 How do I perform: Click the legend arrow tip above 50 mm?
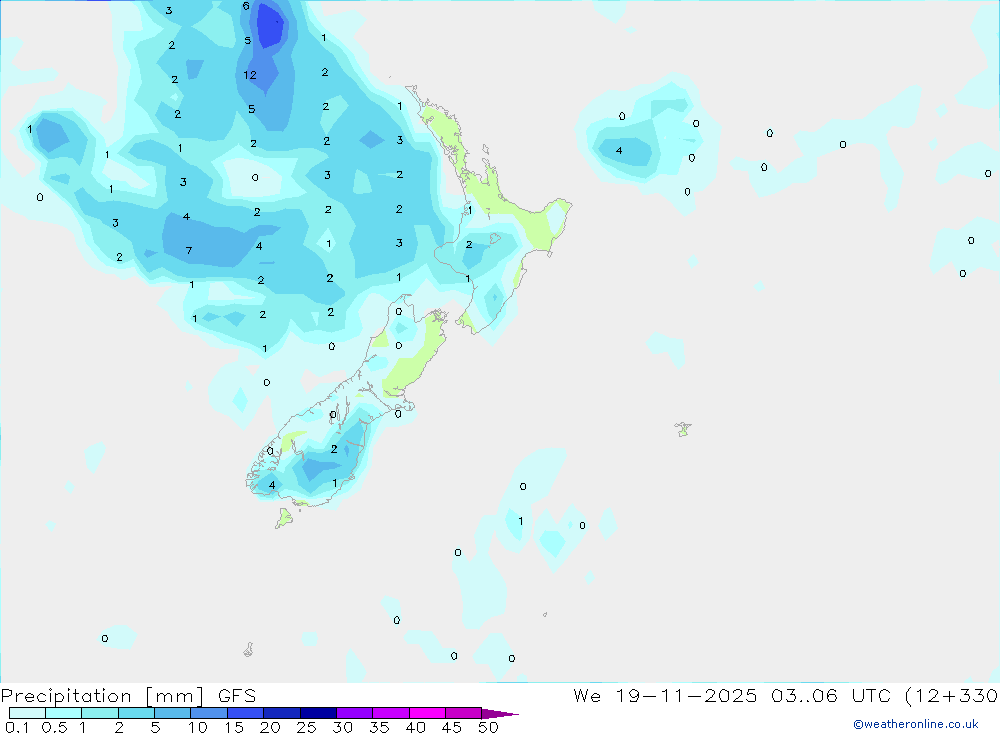click(500, 714)
